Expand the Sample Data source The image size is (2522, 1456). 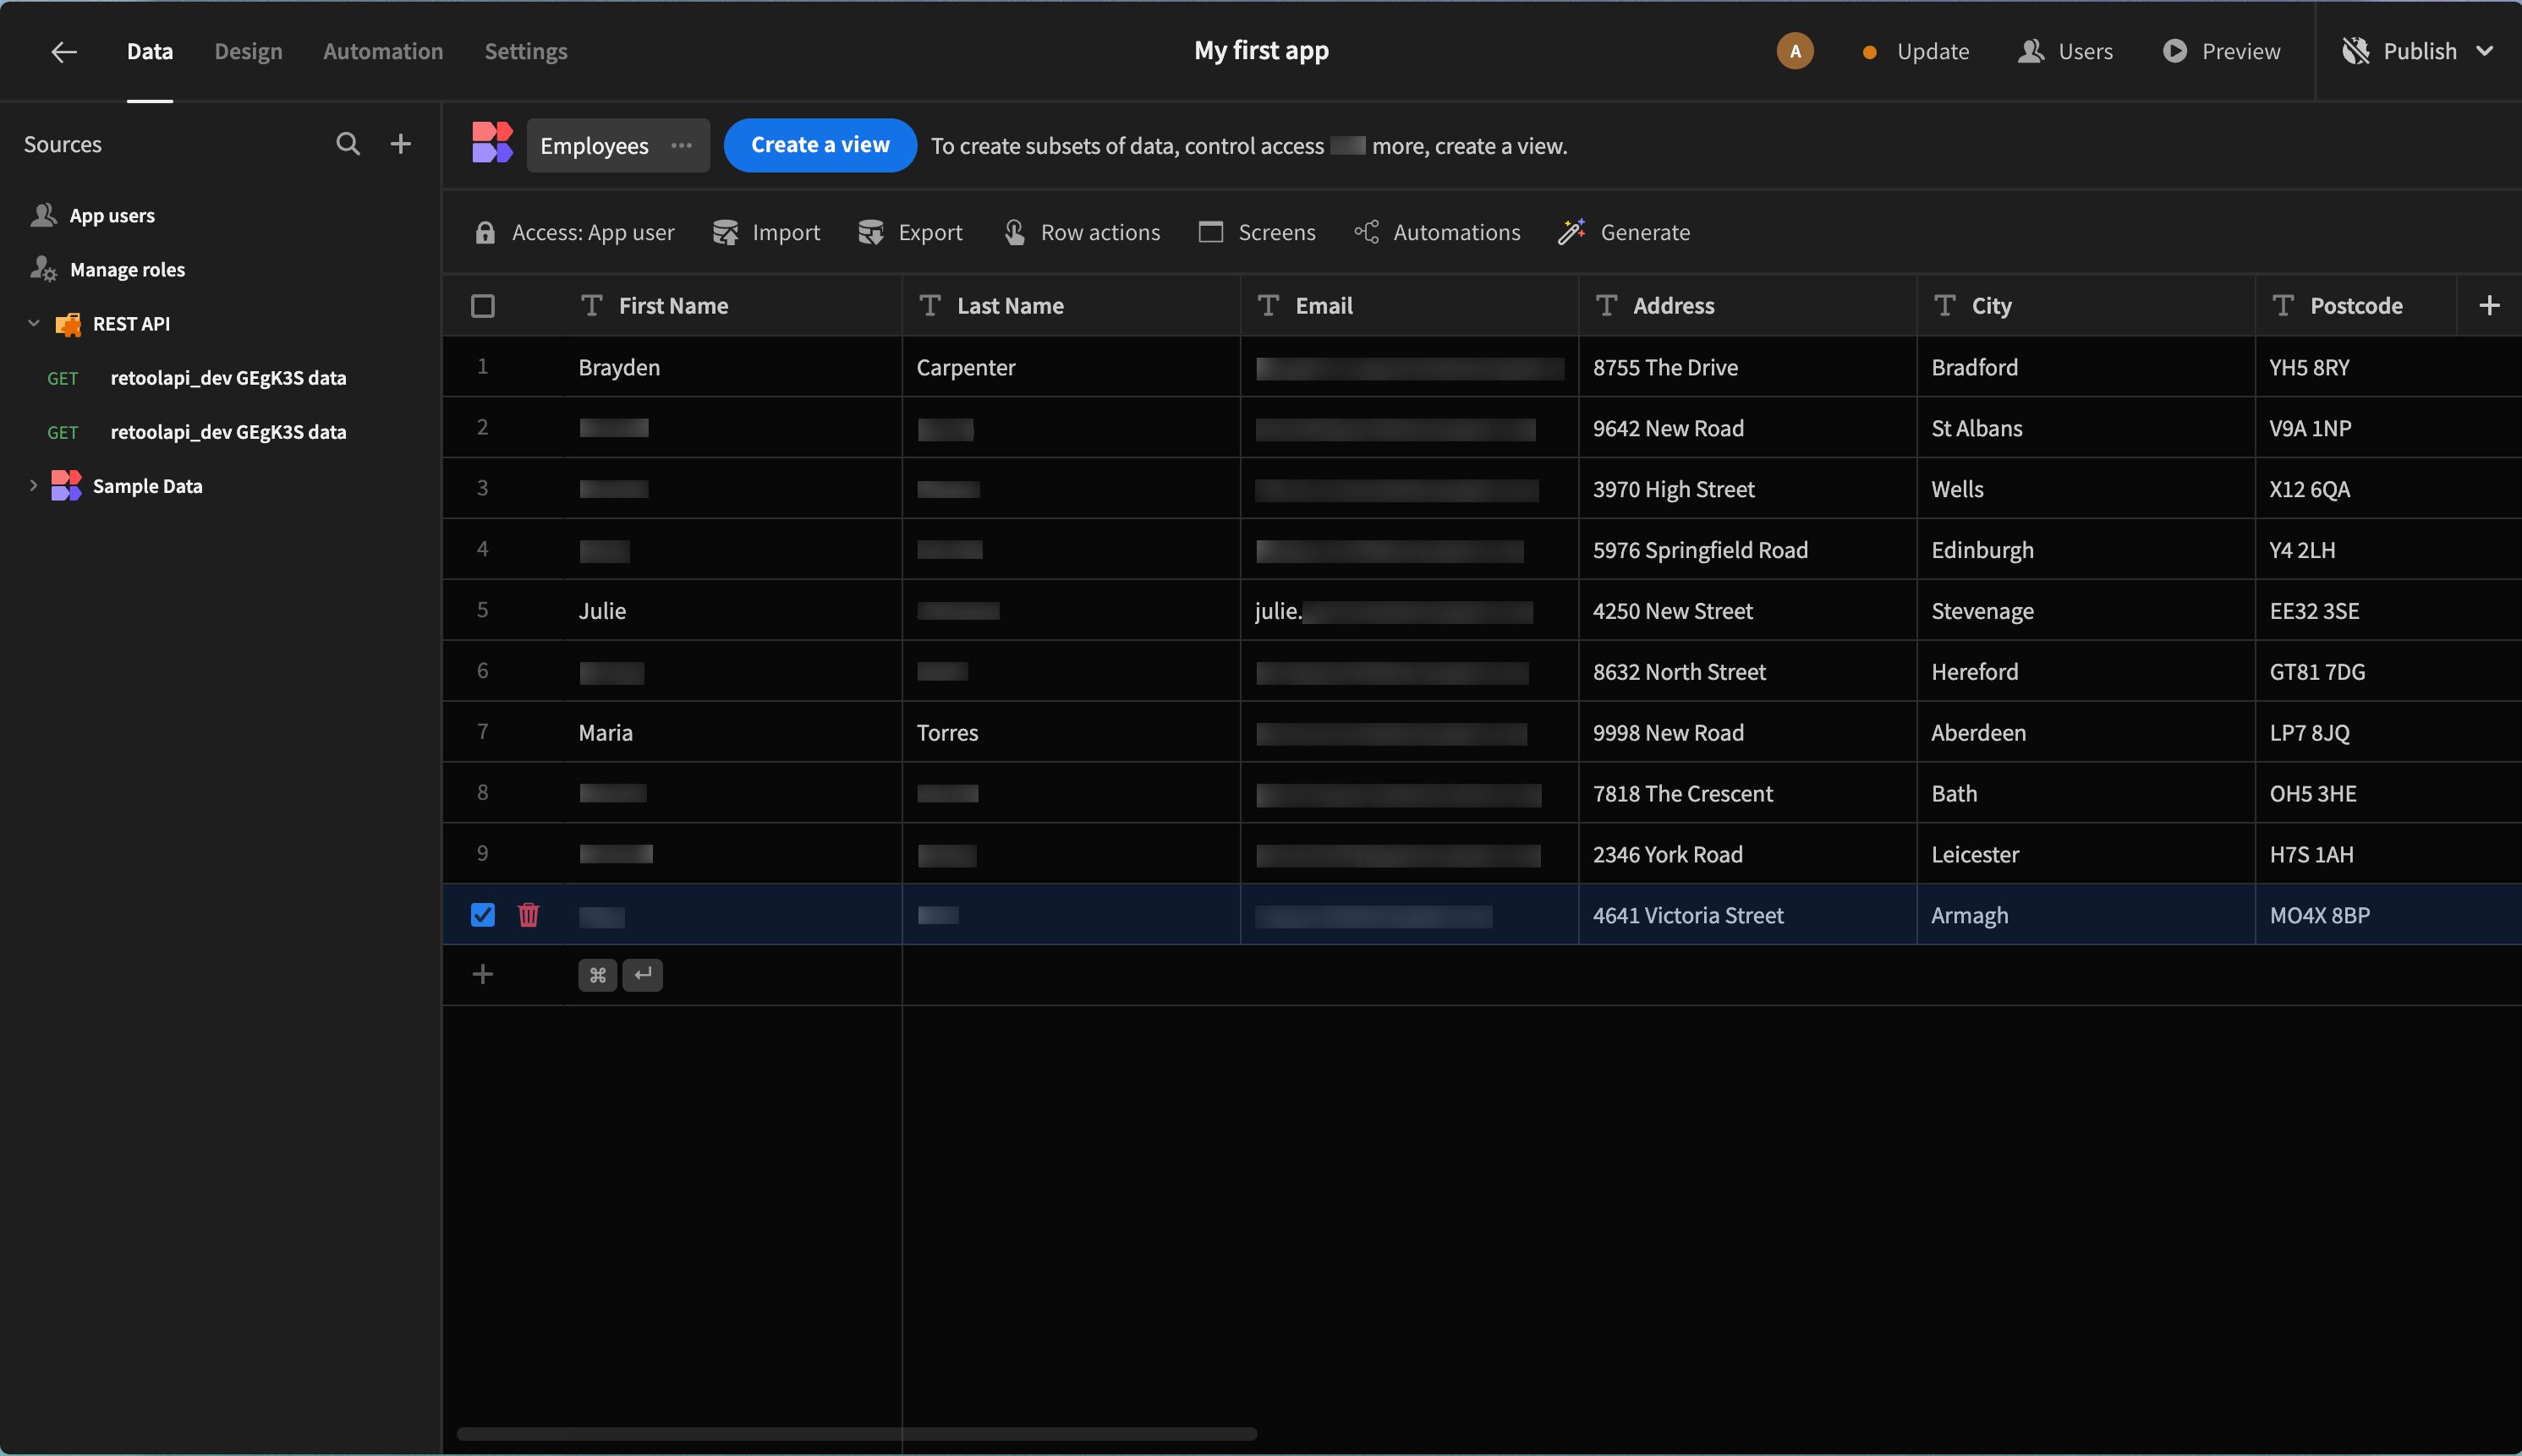pyautogui.click(x=33, y=486)
